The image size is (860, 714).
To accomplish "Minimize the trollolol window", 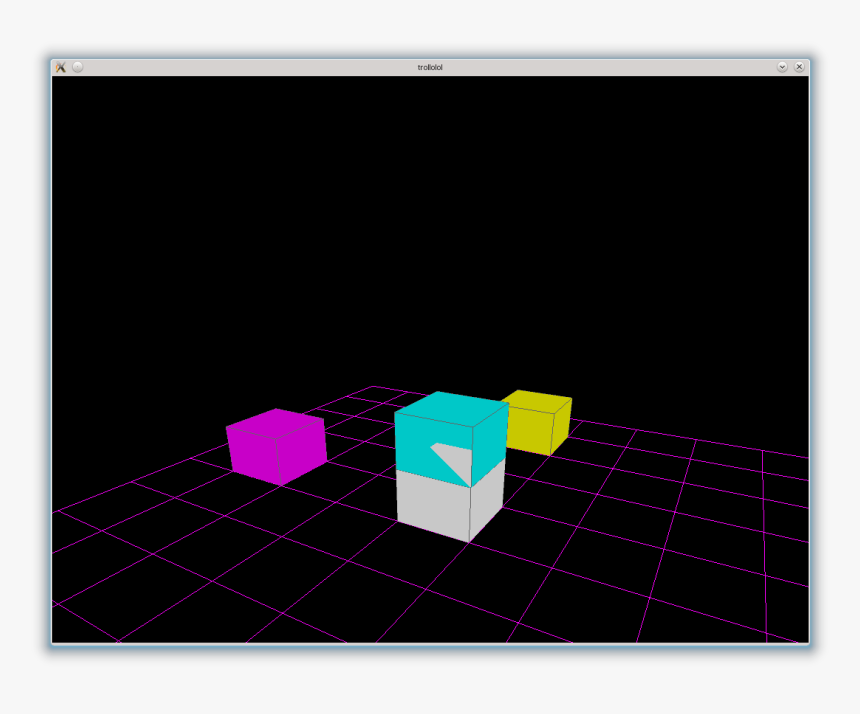I will point(782,67).
